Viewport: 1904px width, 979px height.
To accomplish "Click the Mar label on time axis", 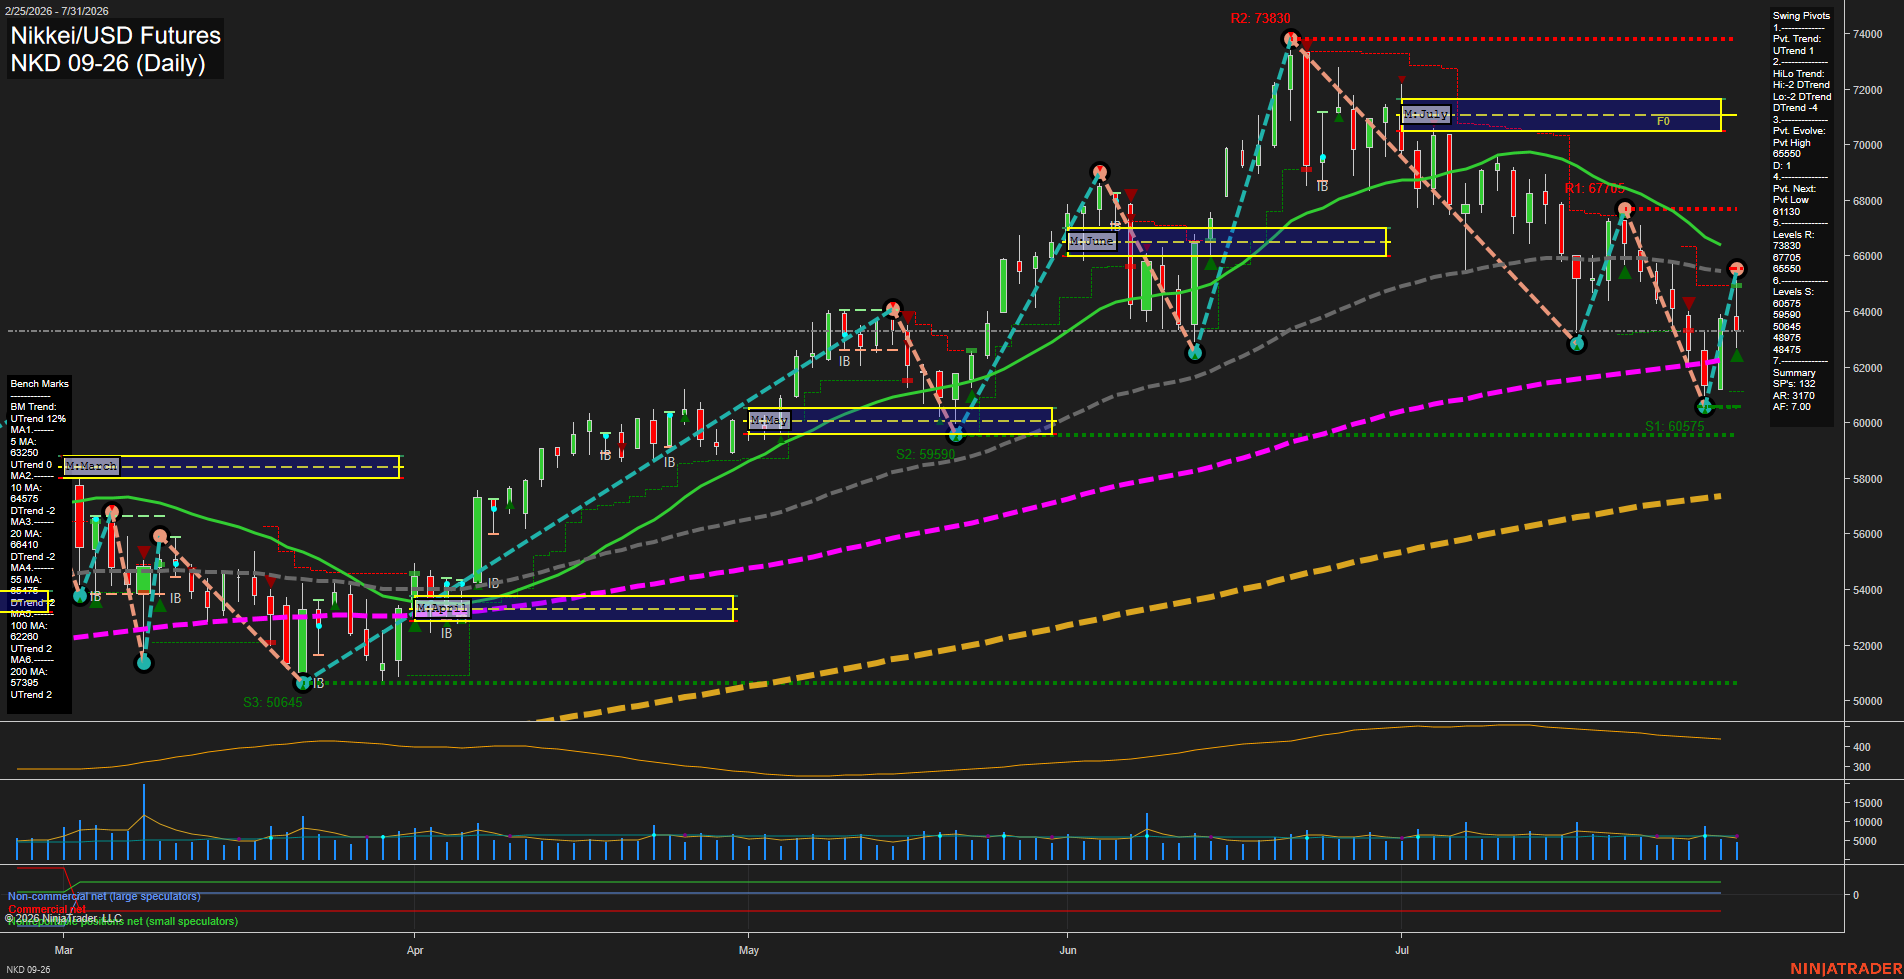I will pyautogui.click(x=64, y=950).
